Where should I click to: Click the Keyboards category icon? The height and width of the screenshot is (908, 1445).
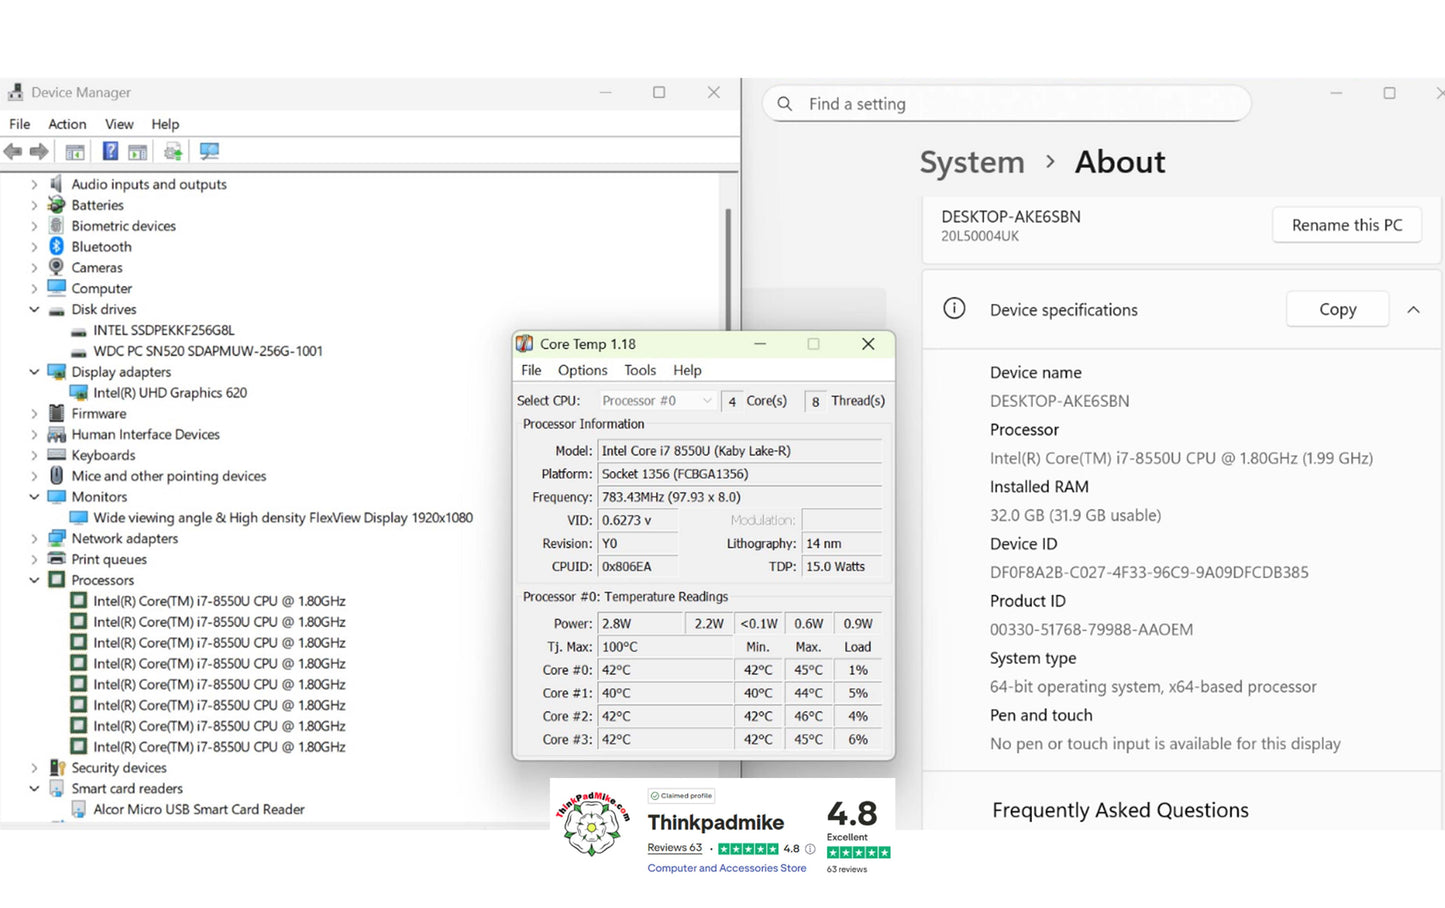coord(56,455)
